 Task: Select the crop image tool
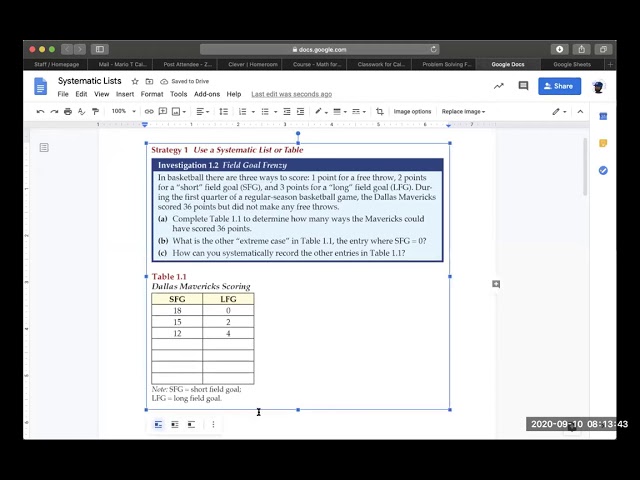coord(380,111)
